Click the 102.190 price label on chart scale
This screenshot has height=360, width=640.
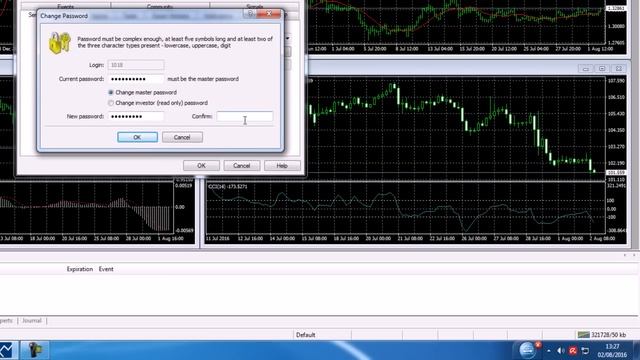[616, 163]
